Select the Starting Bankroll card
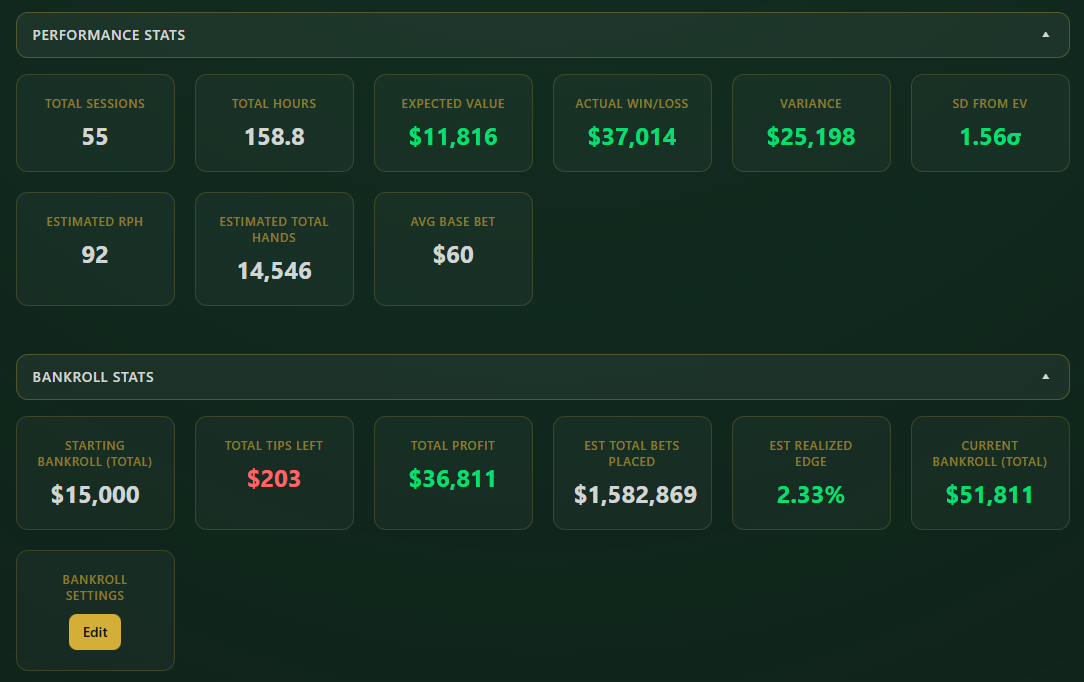 [x=95, y=472]
